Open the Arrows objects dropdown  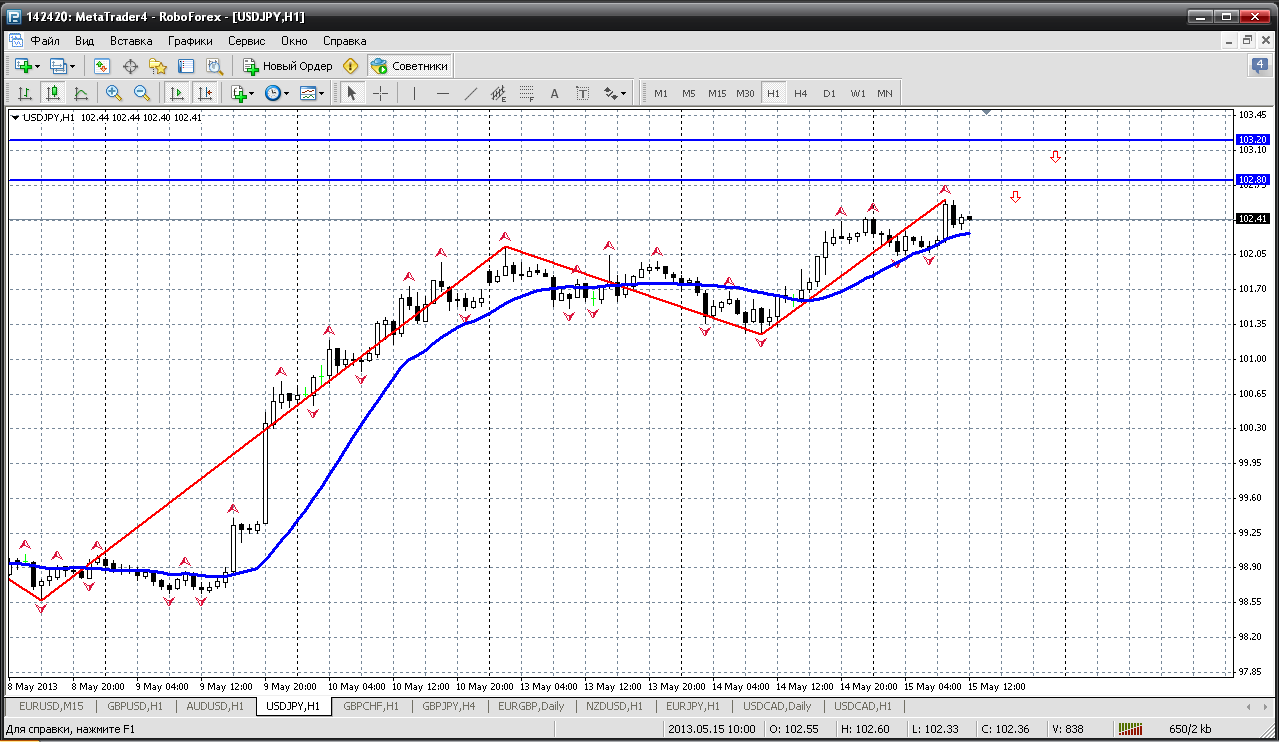615,93
